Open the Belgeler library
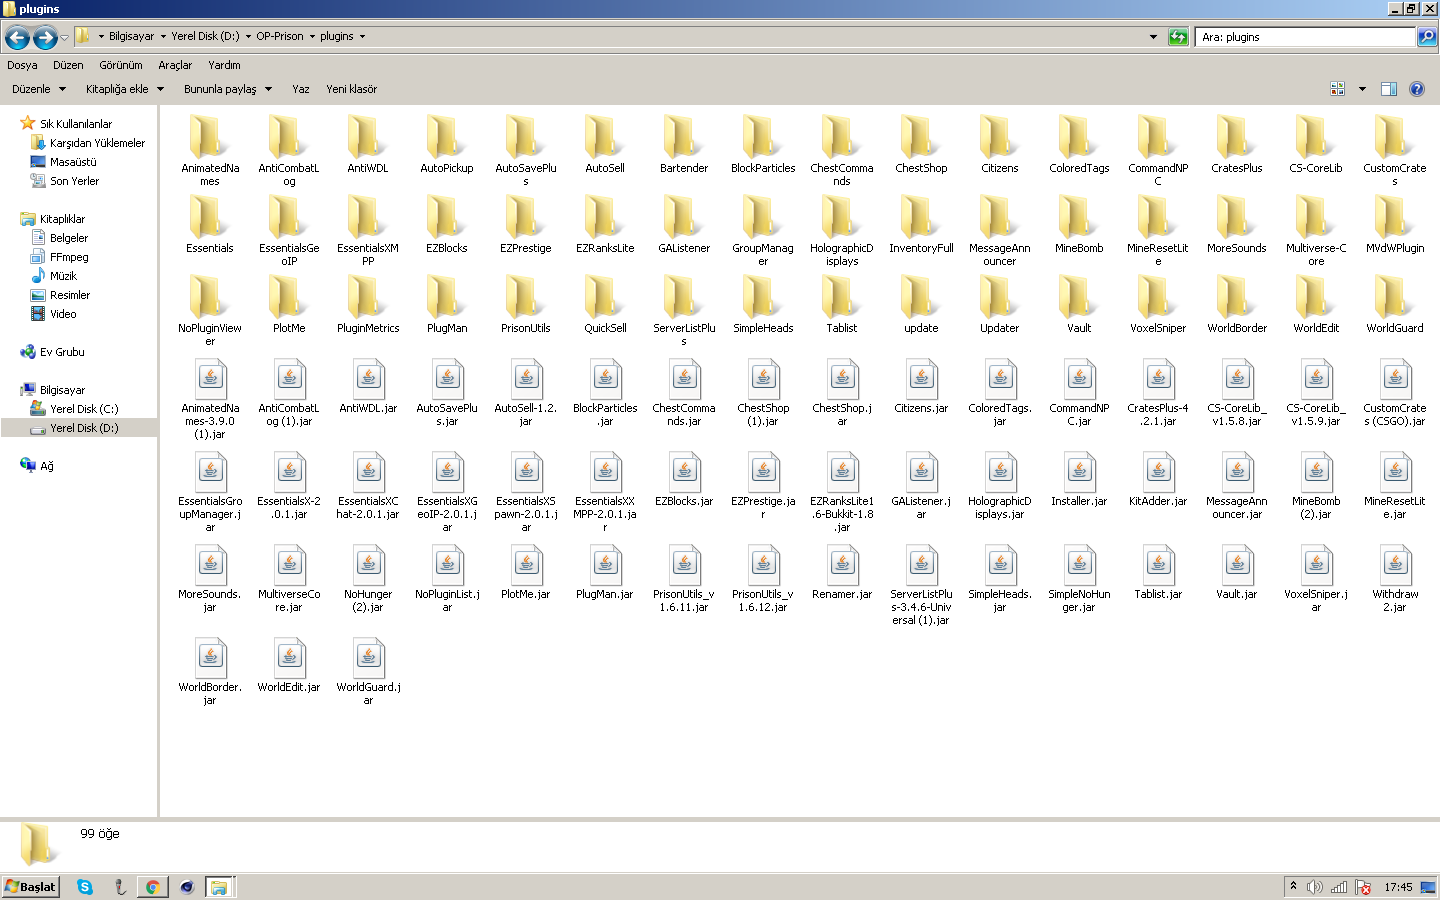 60,238
